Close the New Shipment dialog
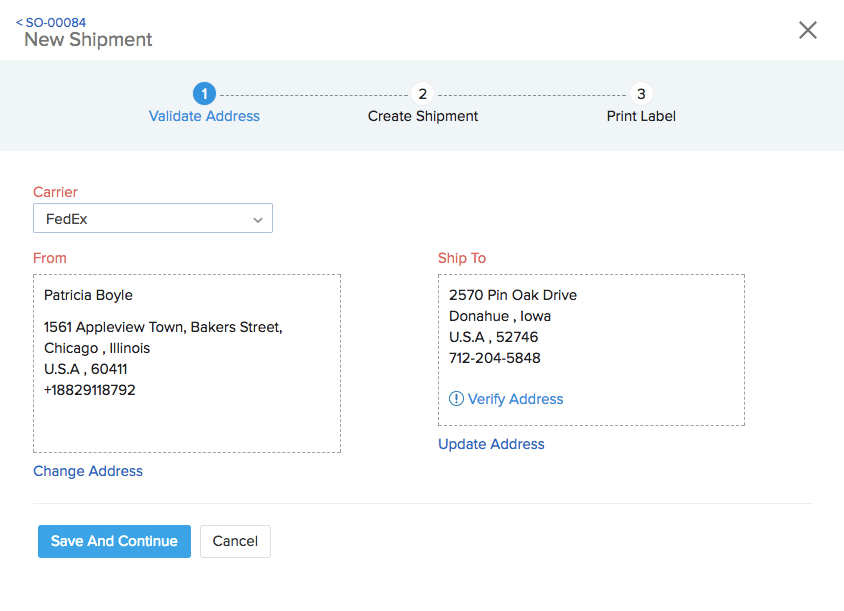844x611 pixels. [x=807, y=30]
